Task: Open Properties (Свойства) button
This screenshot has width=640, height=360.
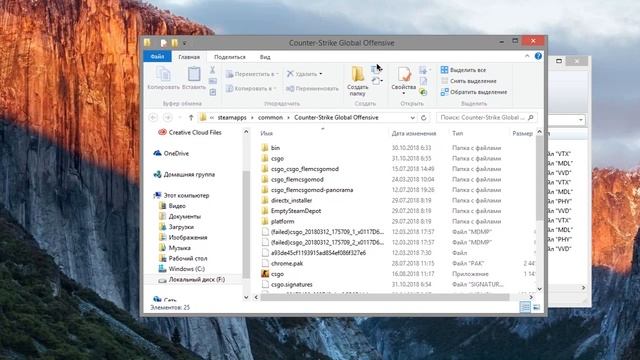Action: [x=404, y=80]
